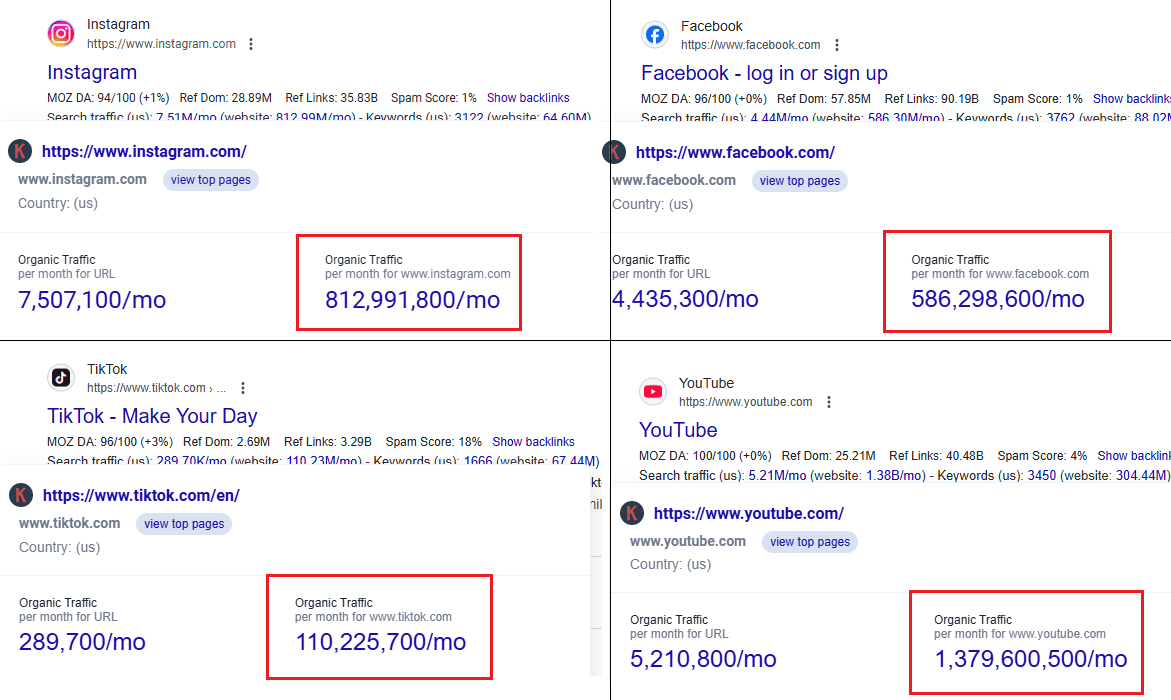1171x700 pixels.
Task: Open three-dot menu next to instagram.com URL
Action: tap(251, 44)
